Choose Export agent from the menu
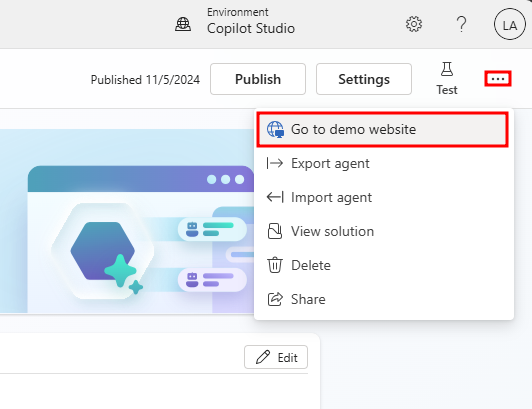Image resolution: width=532 pixels, height=409 pixels. point(384,164)
